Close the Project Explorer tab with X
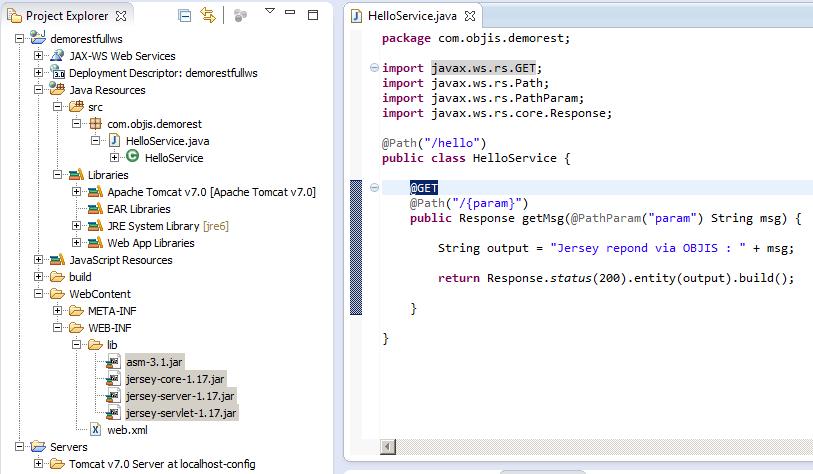 121,17
